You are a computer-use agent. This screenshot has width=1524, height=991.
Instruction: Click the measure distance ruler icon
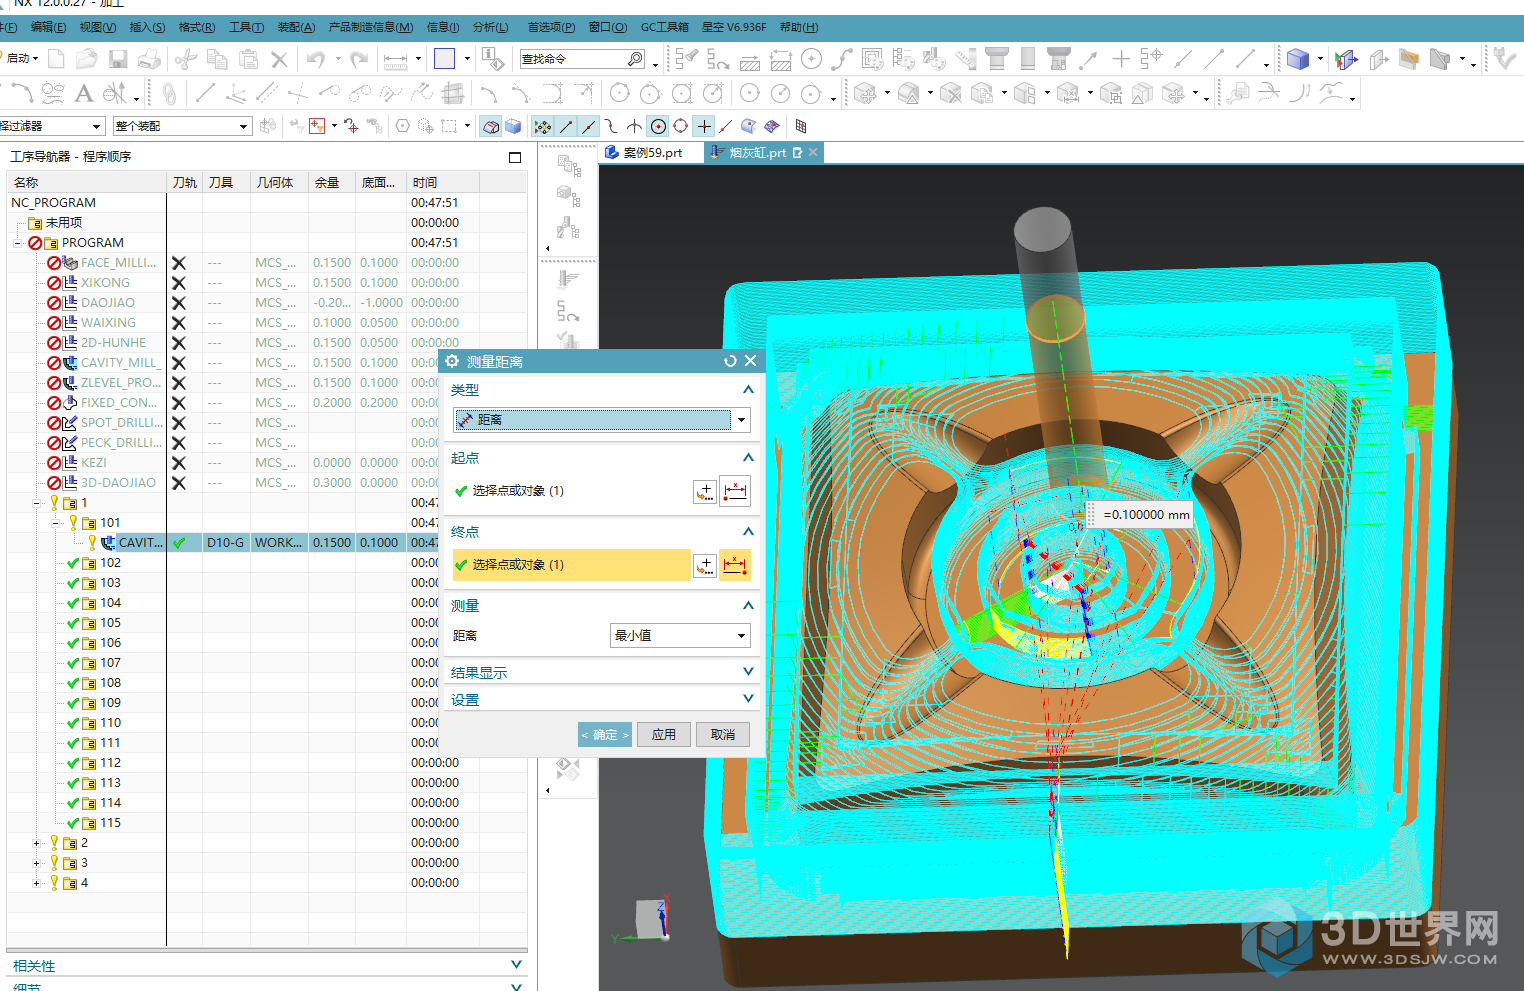click(396, 60)
